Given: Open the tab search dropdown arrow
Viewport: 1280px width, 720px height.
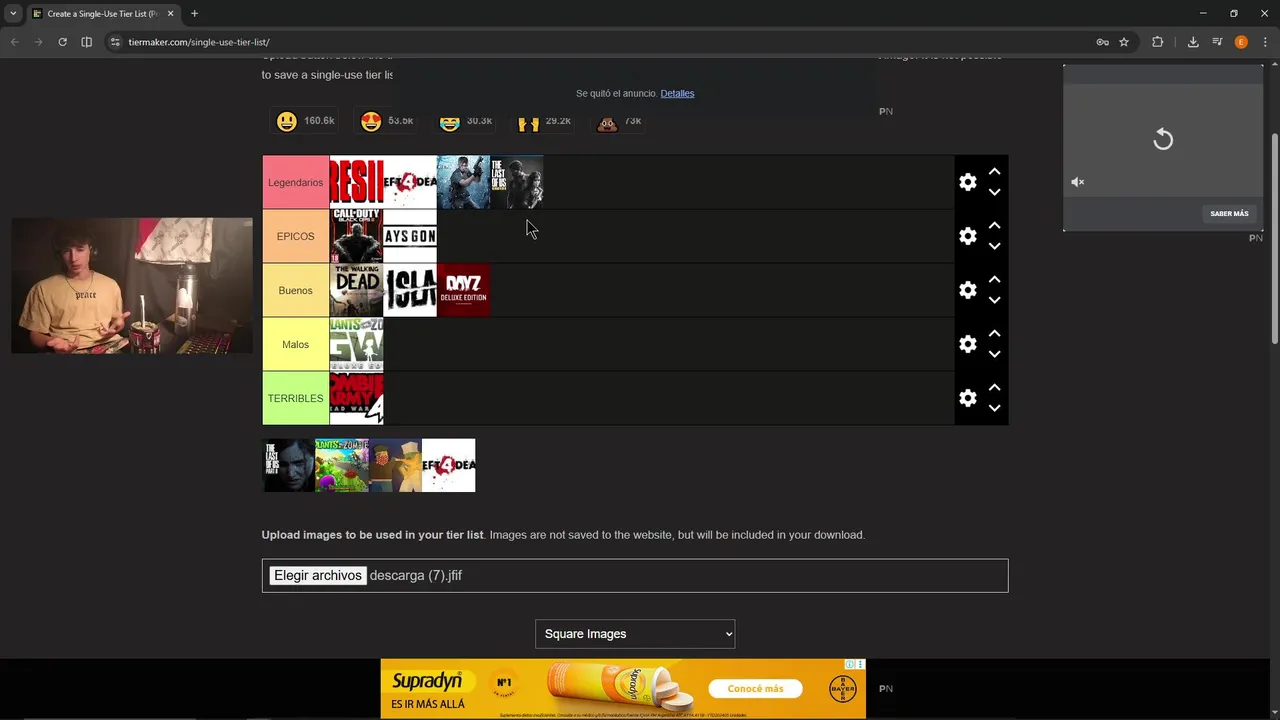Looking at the screenshot, I should tap(13, 13).
